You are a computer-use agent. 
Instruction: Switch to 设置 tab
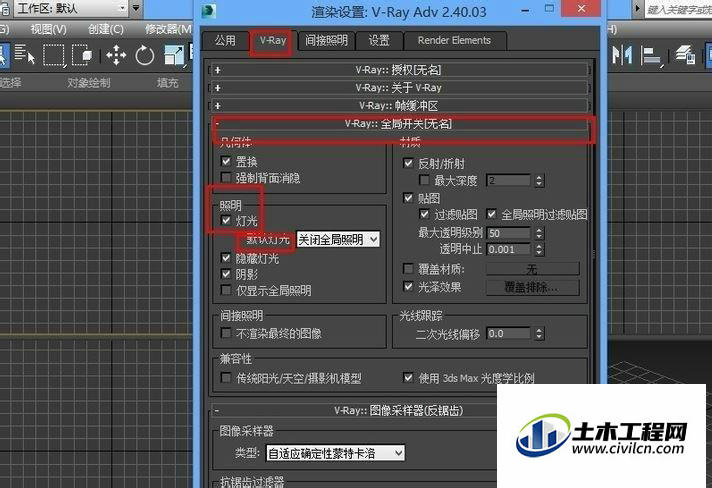pyautogui.click(x=379, y=40)
